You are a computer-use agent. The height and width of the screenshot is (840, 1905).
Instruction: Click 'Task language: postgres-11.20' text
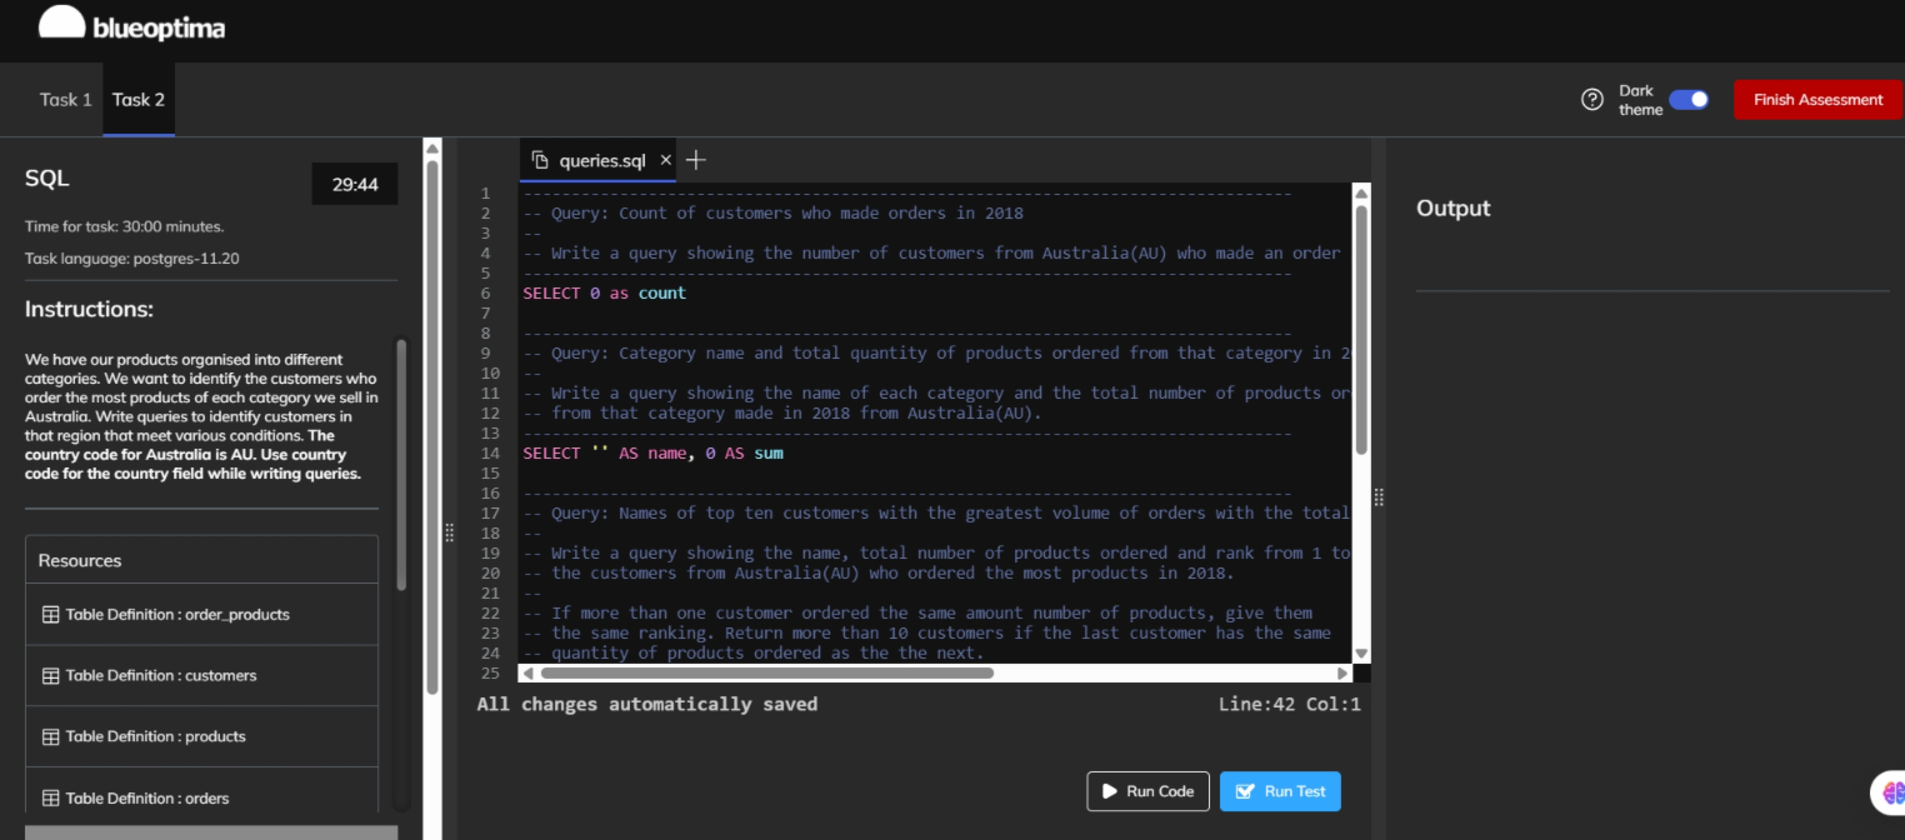pos(132,258)
